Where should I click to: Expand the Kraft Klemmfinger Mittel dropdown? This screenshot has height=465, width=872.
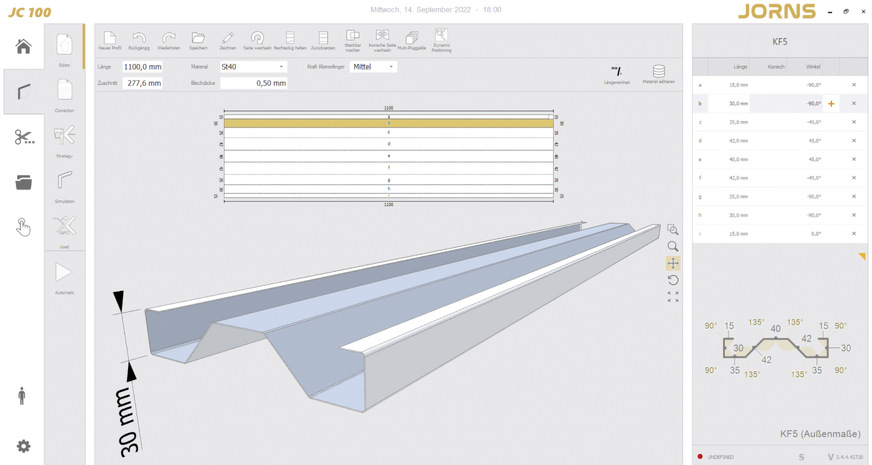tap(373, 67)
